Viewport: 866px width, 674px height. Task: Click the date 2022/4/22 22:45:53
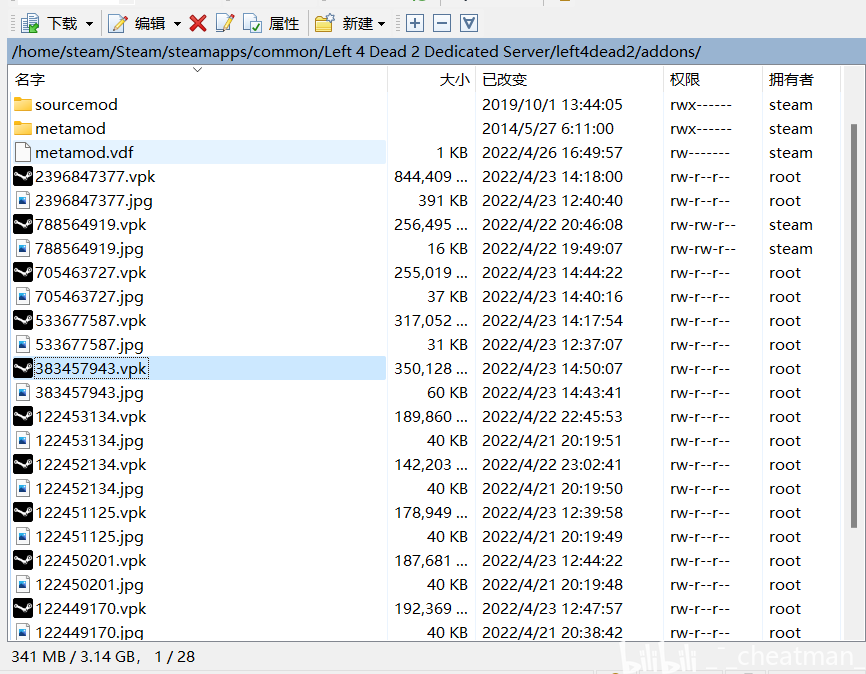tap(552, 417)
